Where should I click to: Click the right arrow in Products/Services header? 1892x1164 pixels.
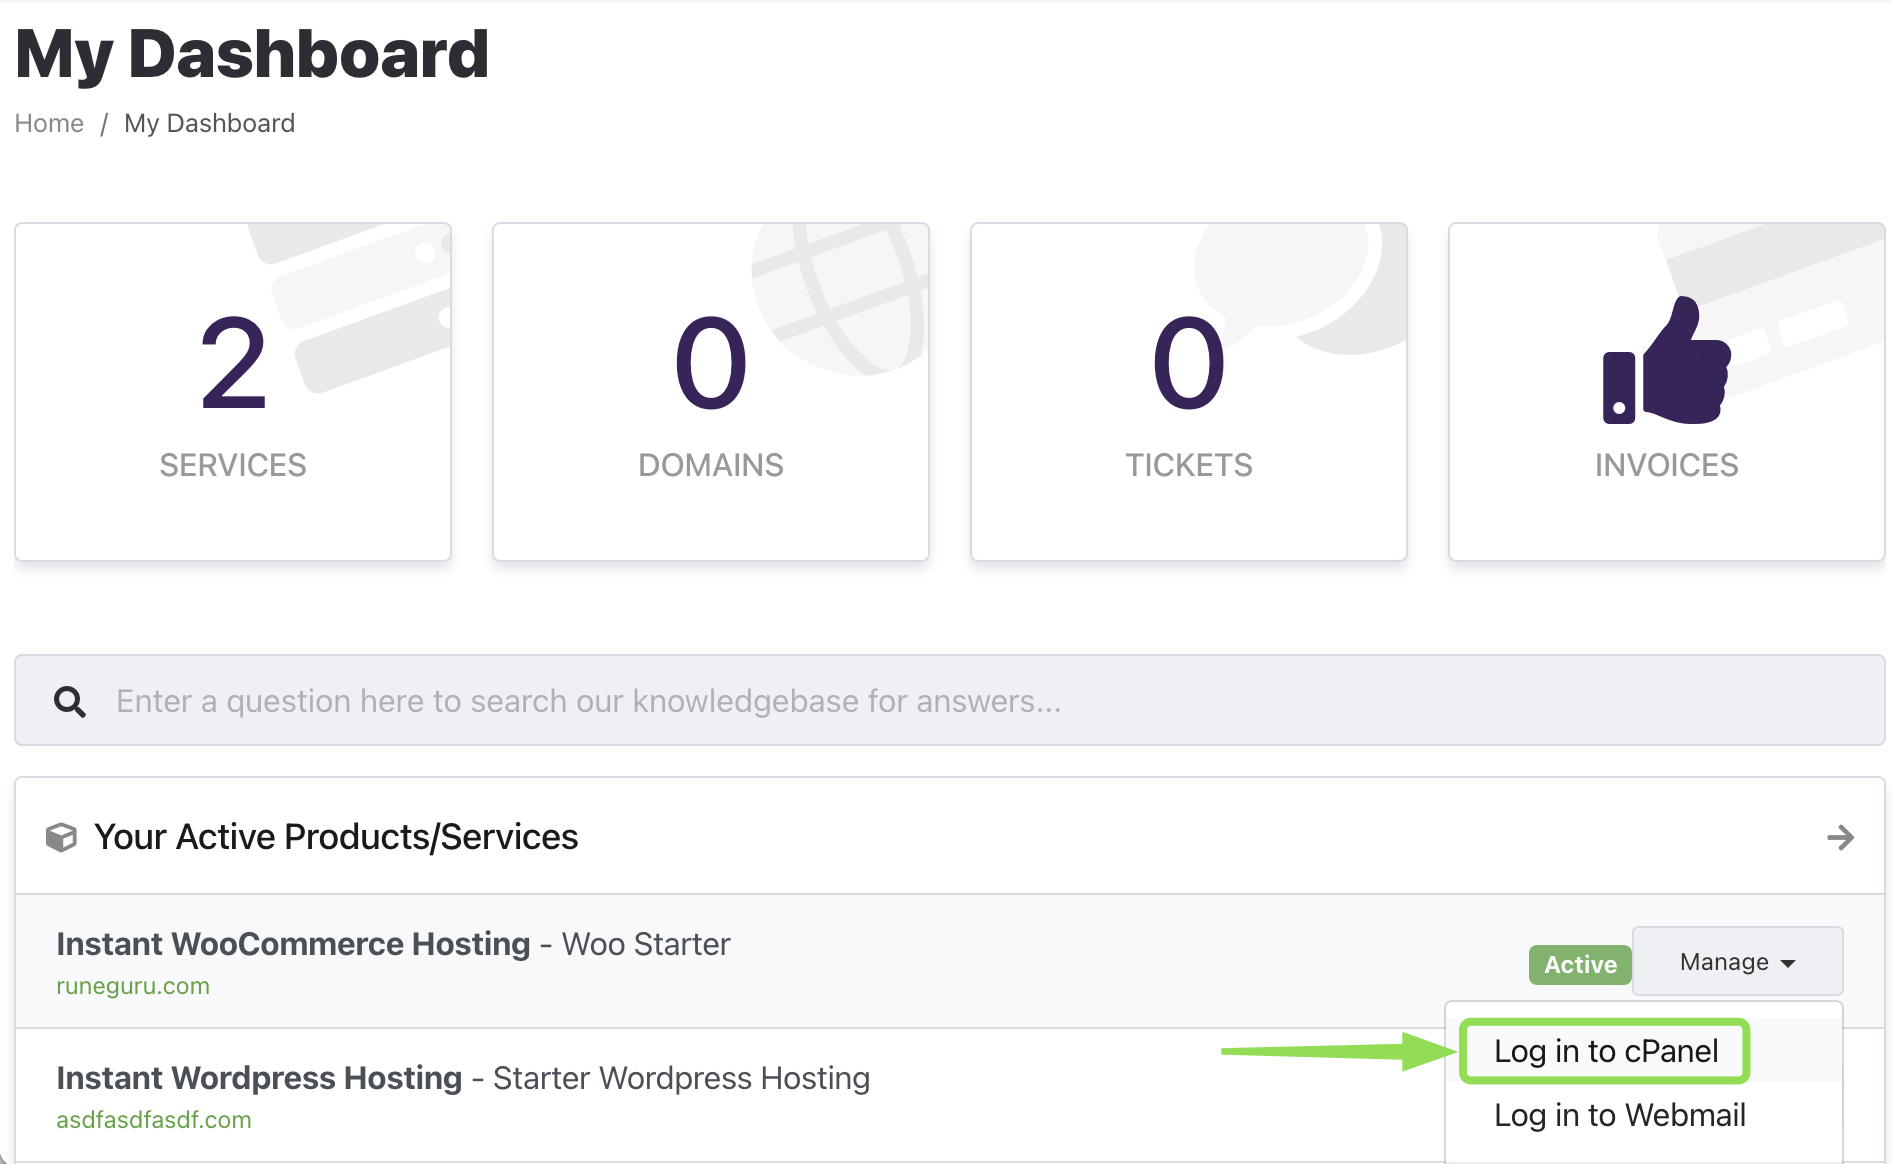(x=1840, y=837)
